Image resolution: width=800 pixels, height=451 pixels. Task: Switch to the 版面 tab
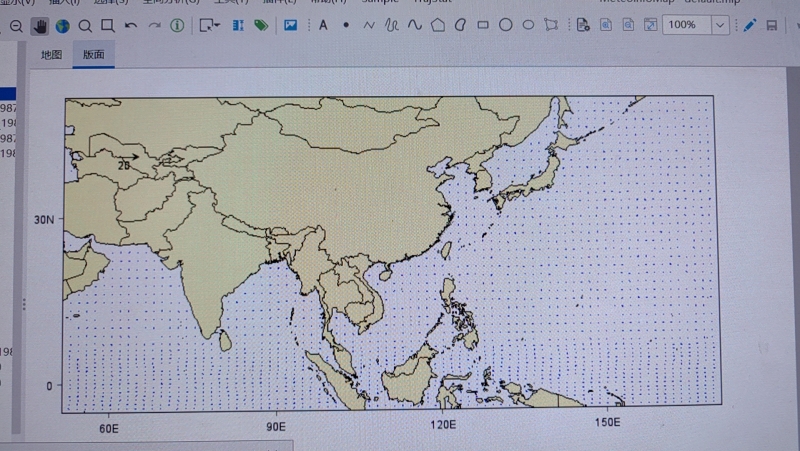coord(93,55)
